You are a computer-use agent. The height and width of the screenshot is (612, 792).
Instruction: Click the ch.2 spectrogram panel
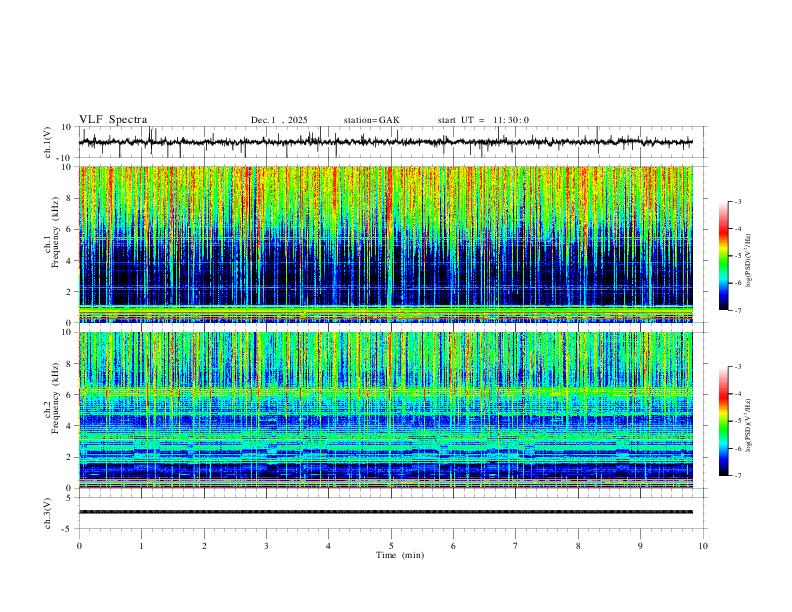pos(385,410)
